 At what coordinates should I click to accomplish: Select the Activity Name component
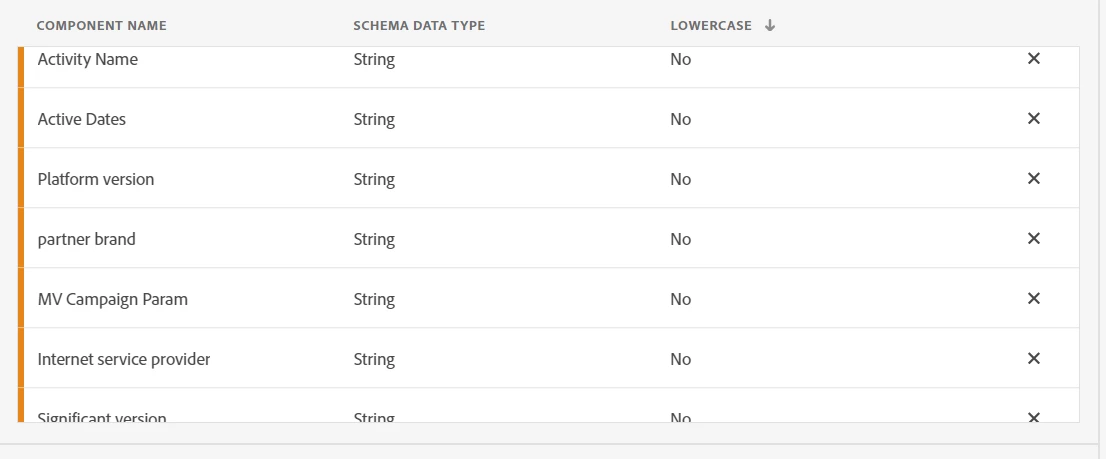[88, 59]
